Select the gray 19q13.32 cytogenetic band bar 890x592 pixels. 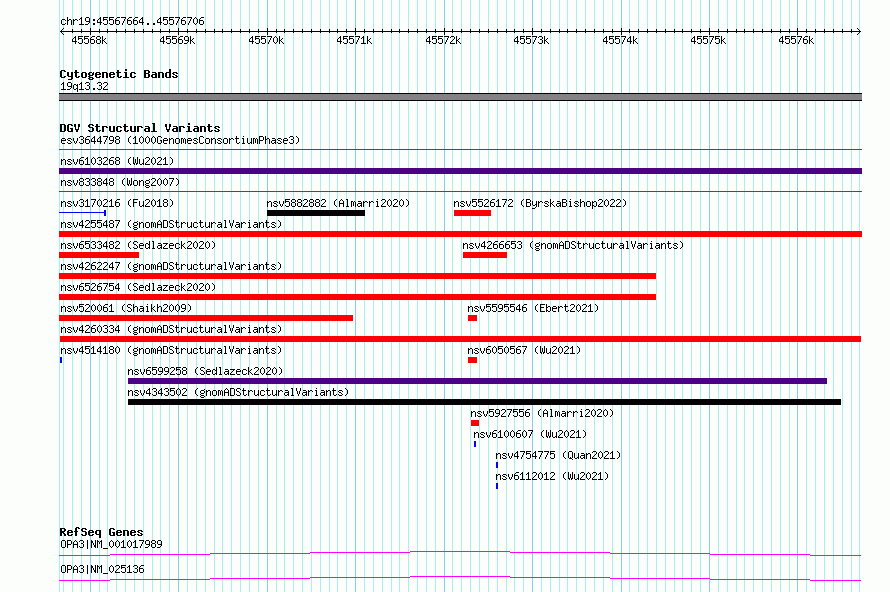[x=460, y=97]
